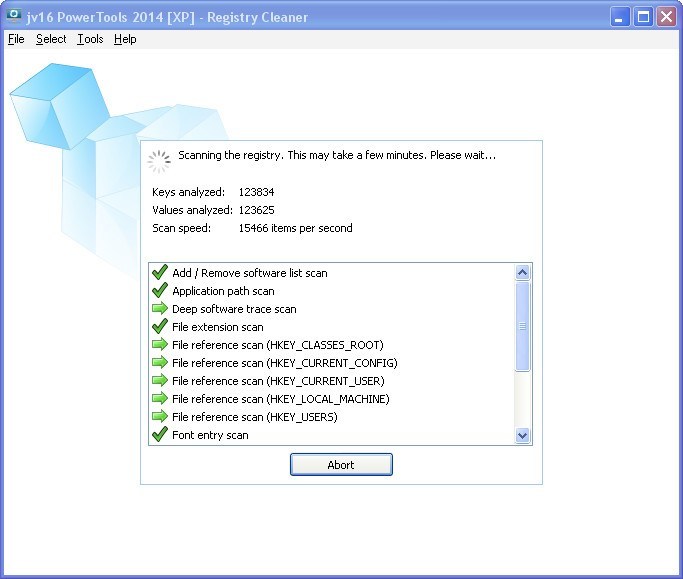
Task: Open the Tools menu
Action: pyautogui.click(x=90, y=39)
